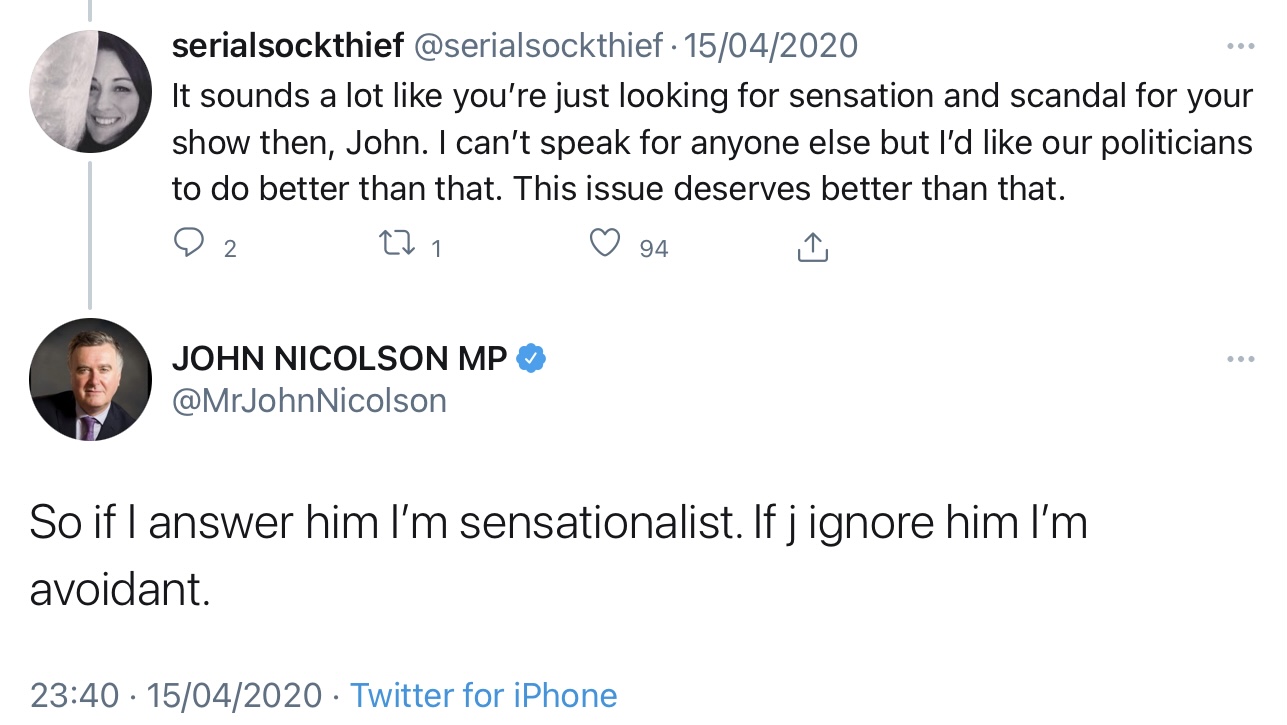This screenshot has height=725, width=1287.
Task: View the 94 likes count
Action: tap(654, 248)
